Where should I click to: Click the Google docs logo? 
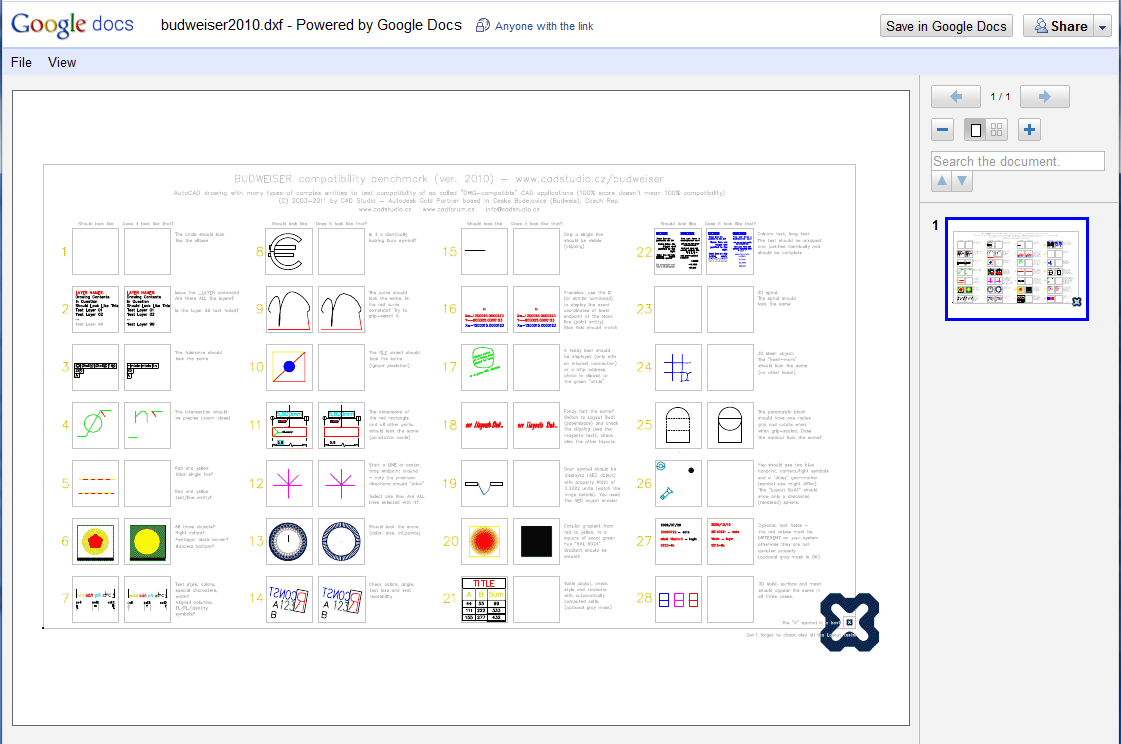pos(72,24)
